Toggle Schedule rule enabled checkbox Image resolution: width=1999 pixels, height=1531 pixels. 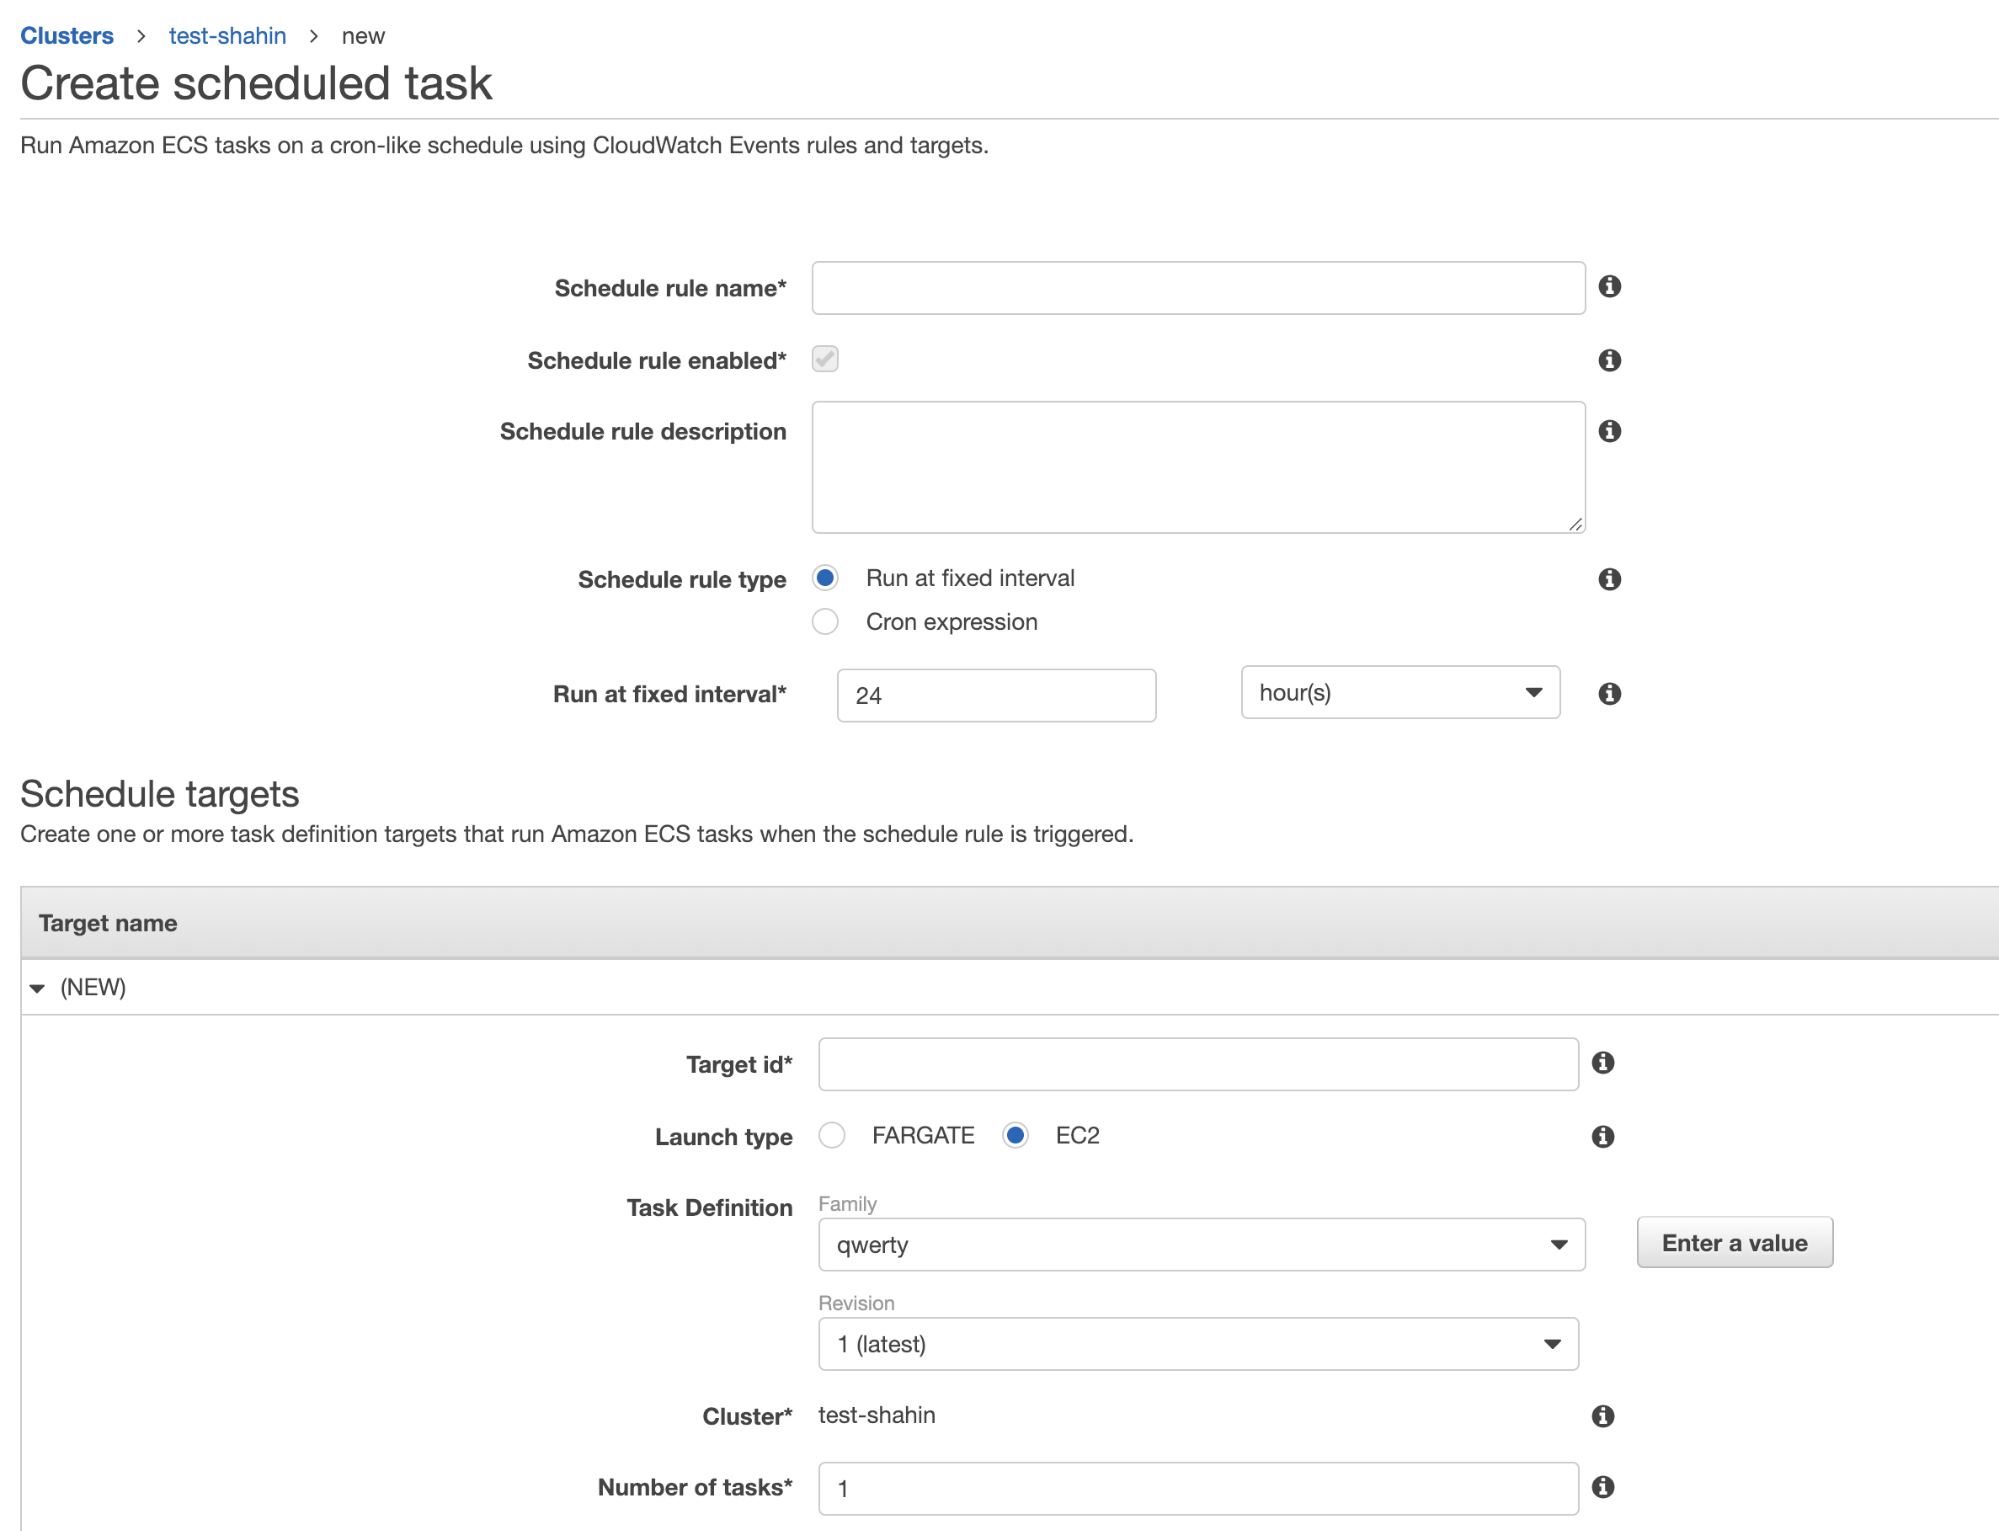(825, 359)
